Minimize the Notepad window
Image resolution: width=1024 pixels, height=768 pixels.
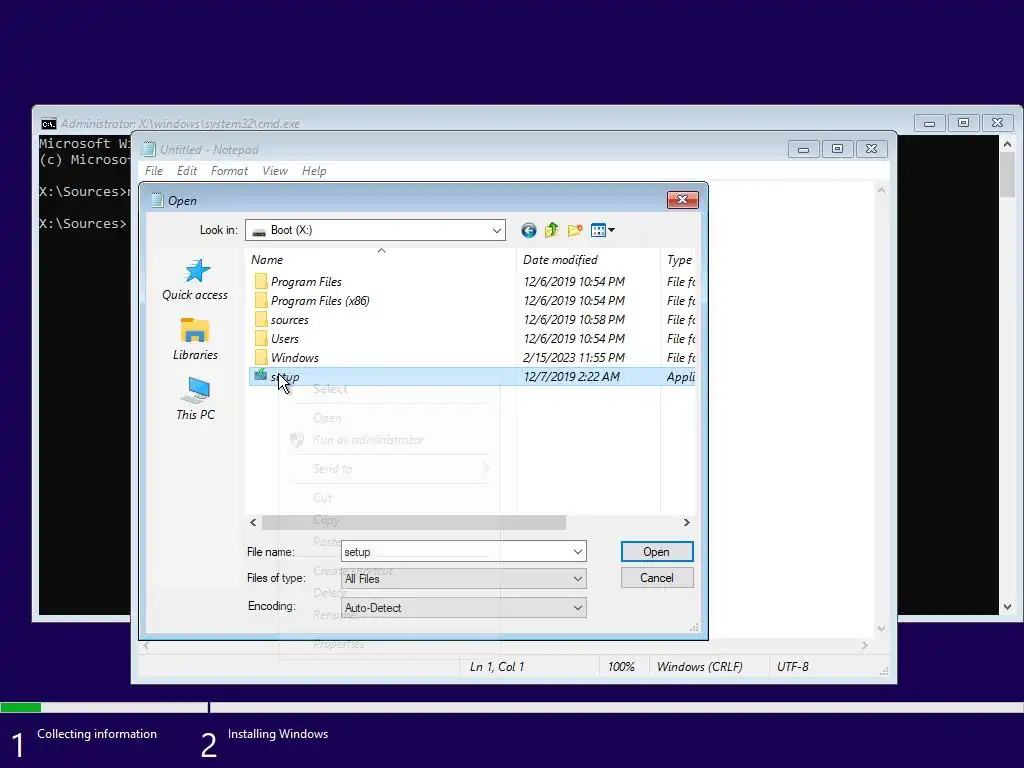coord(803,149)
